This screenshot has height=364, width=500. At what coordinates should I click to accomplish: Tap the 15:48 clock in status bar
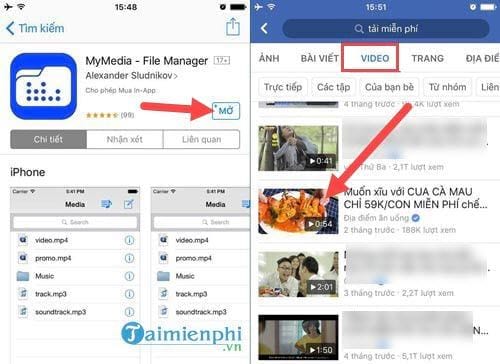coord(125,7)
